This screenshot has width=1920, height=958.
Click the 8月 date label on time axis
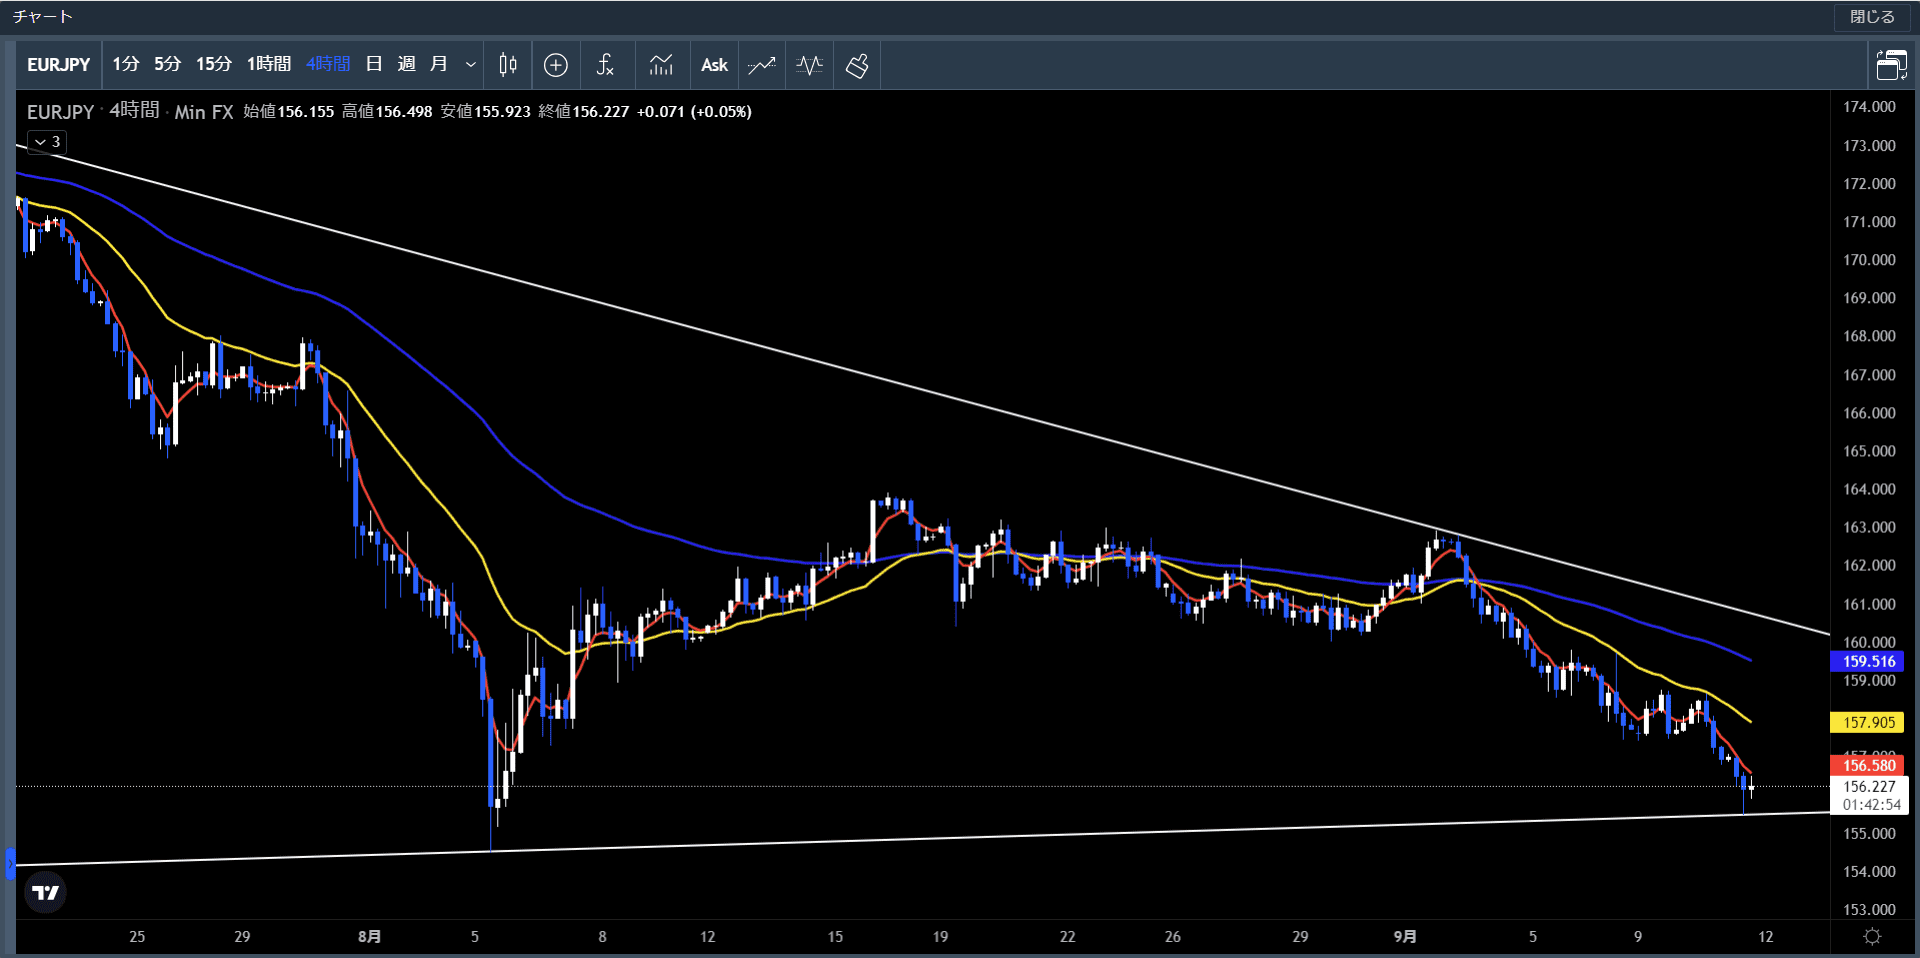pyautogui.click(x=369, y=937)
